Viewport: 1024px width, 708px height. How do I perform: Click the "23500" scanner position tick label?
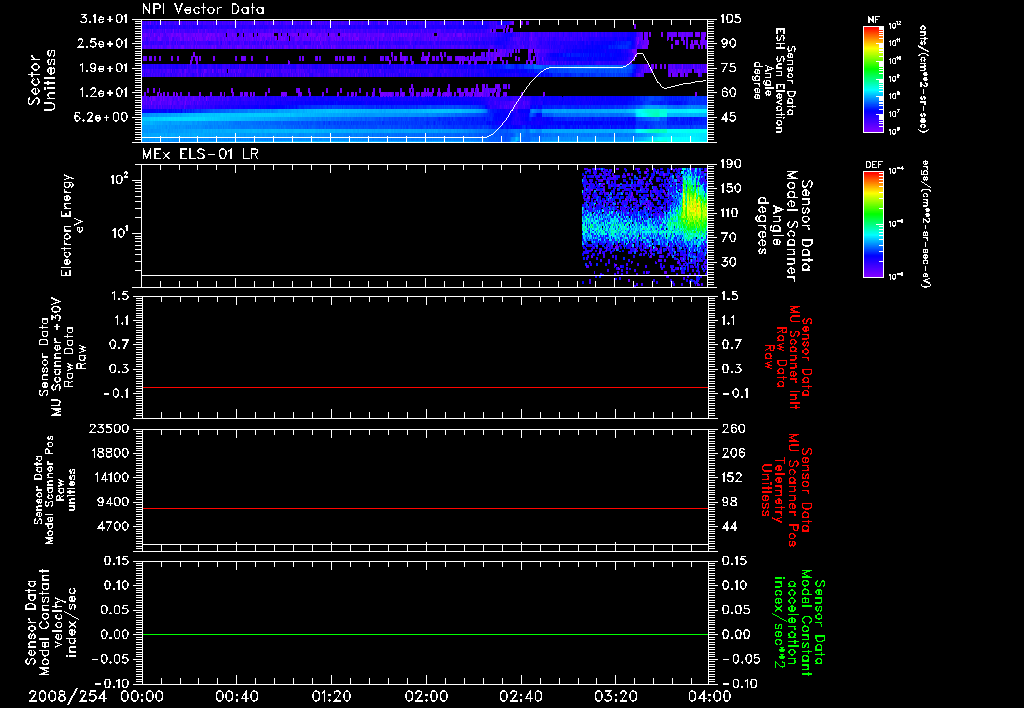pyautogui.click(x=108, y=428)
